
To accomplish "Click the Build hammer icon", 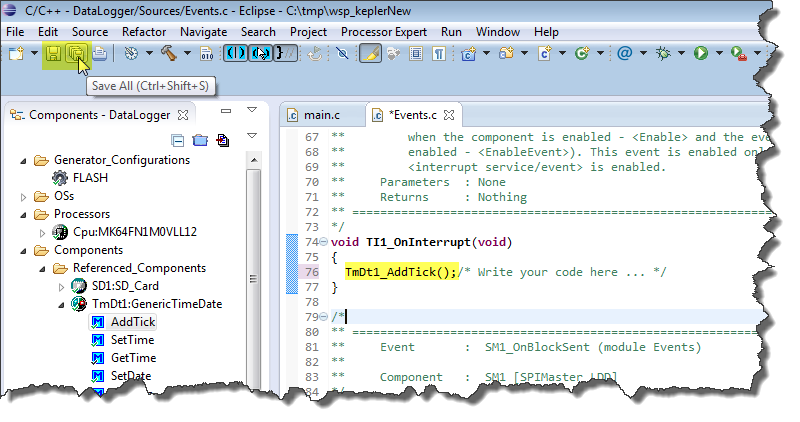I will (169, 53).
